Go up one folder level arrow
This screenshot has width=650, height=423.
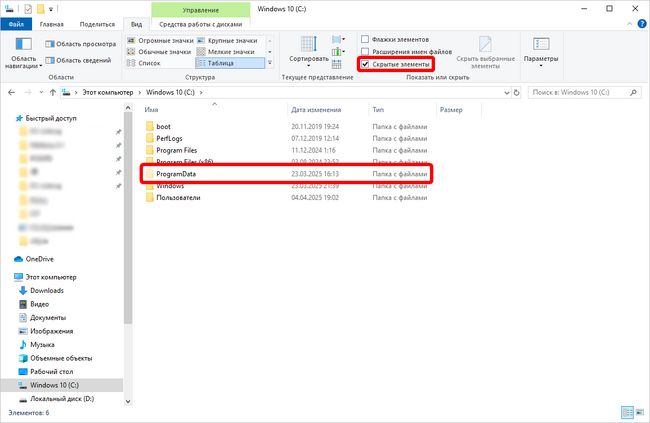coord(53,92)
